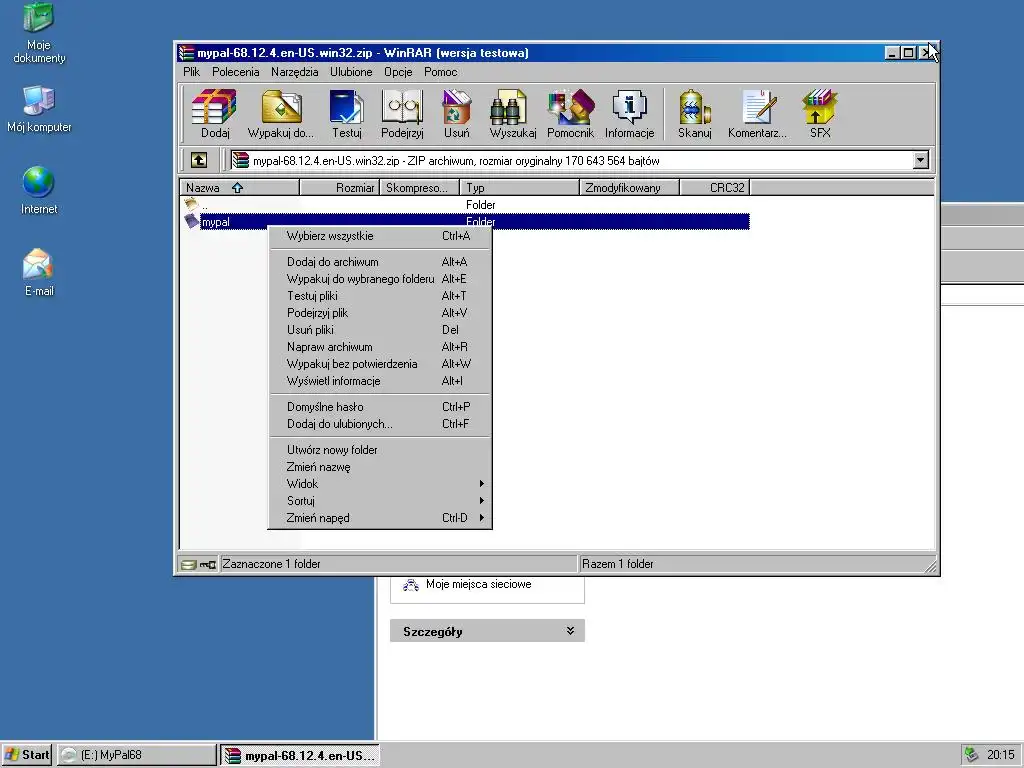The image size is (1024, 768).
Task: Click the WinRAR window resize grip
Action: pyautogui.click(x=931, y=566)
